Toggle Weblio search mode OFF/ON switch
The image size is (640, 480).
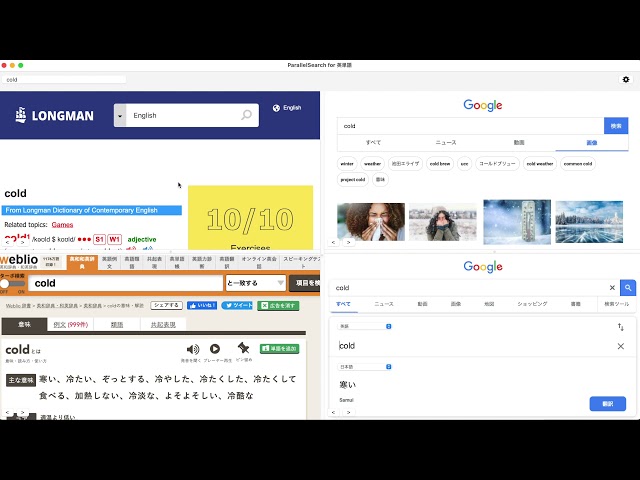[12, 284]
